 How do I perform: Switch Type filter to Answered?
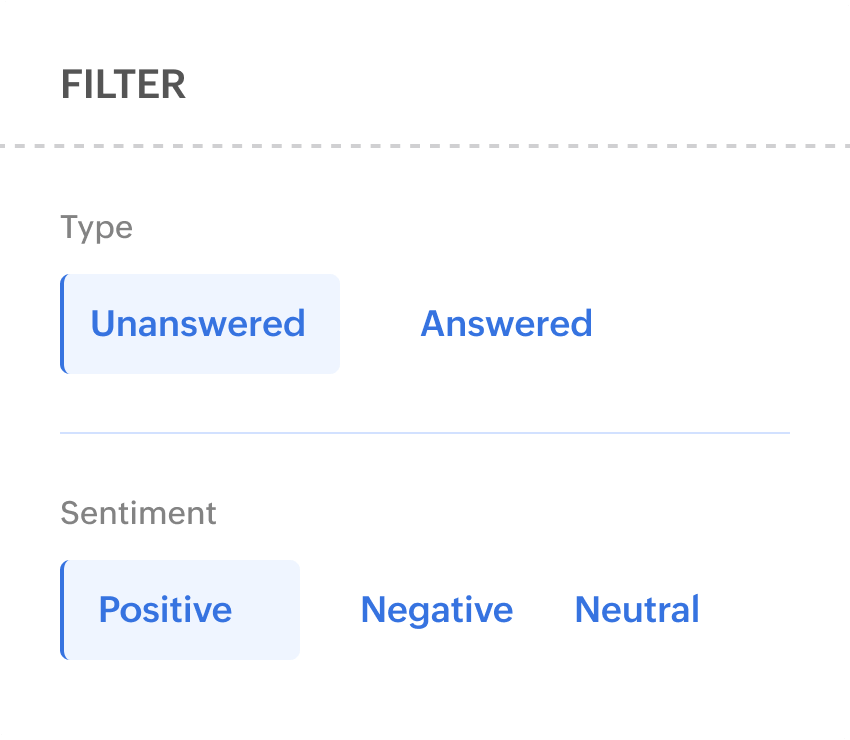[506, 324]
